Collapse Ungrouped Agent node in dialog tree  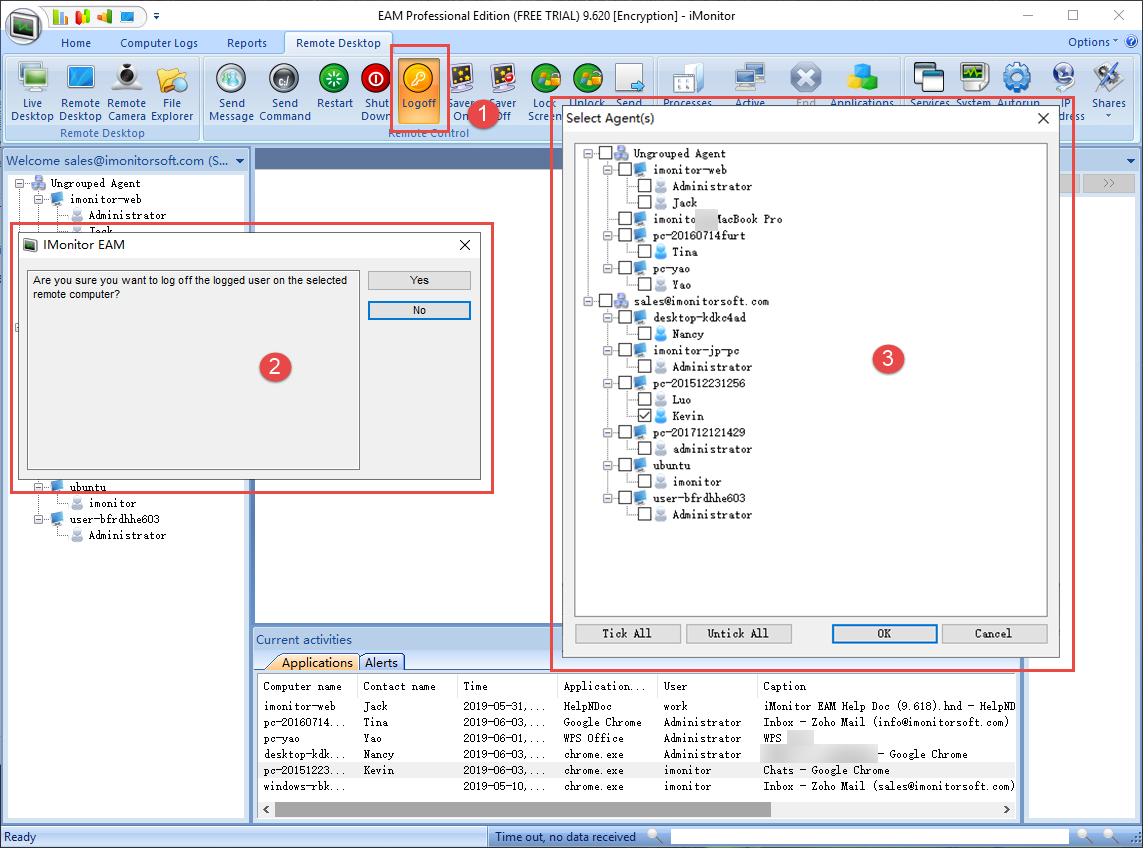click(588, 153)
